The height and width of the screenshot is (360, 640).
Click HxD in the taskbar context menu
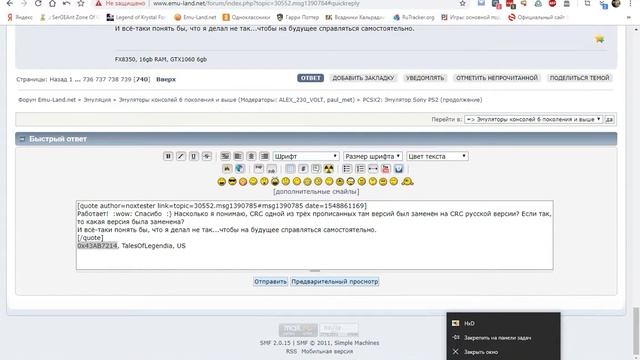pyautogui.click(x=503, y=323)
